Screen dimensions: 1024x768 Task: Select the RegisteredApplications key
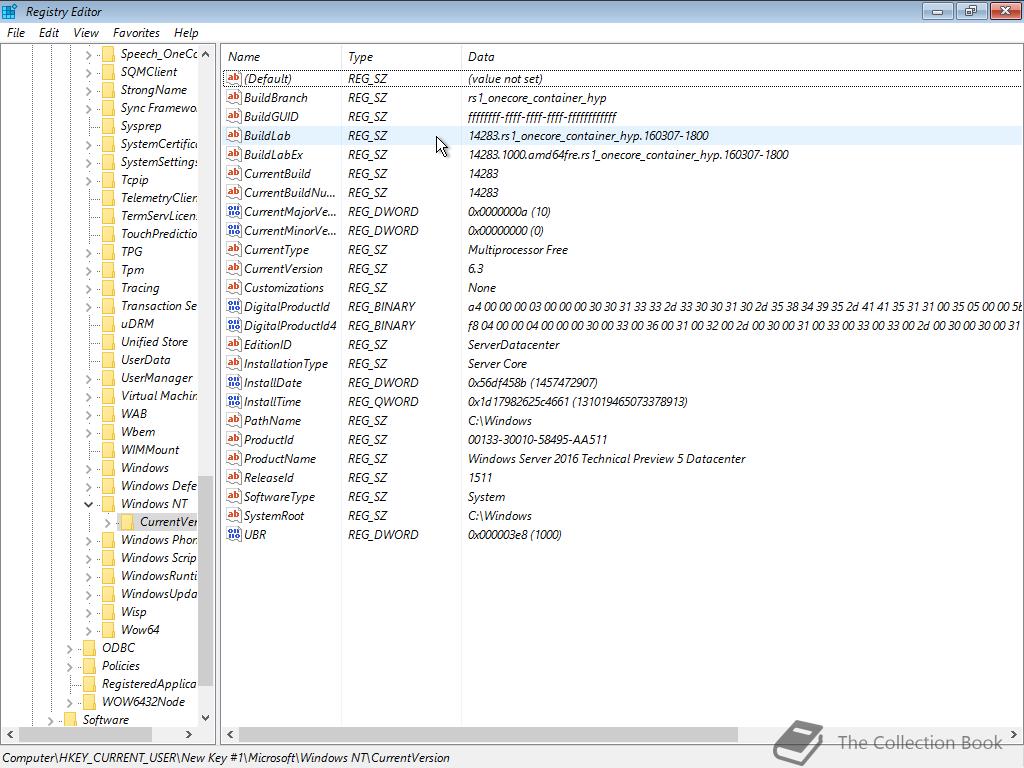tap(148, 684)
